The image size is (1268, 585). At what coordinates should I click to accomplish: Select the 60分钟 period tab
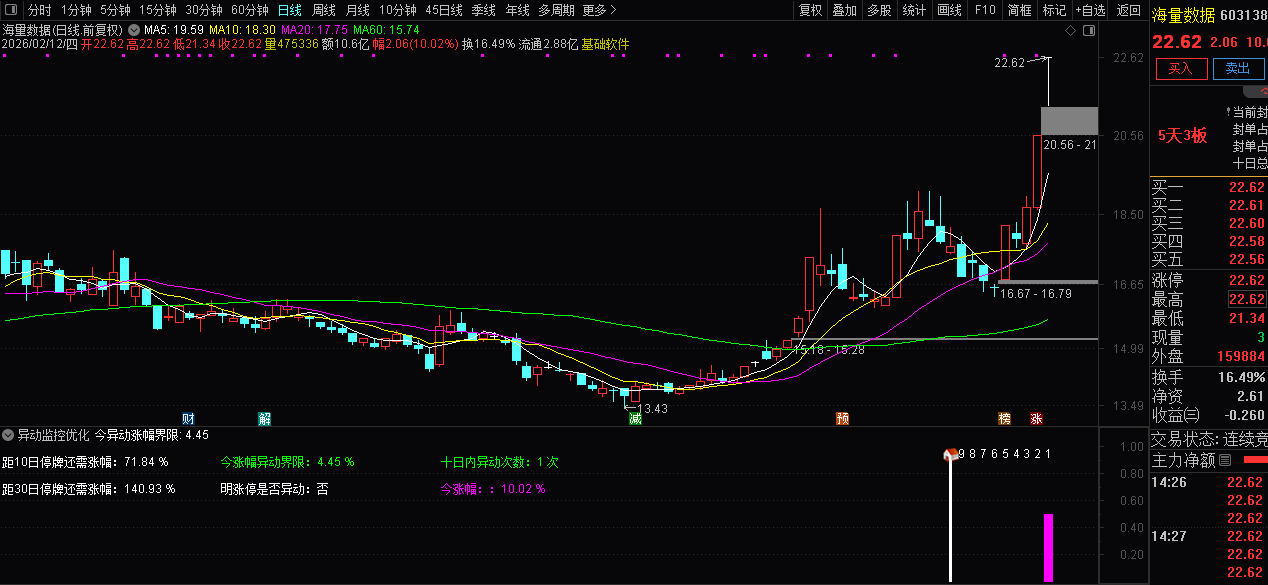coord(249,10)
